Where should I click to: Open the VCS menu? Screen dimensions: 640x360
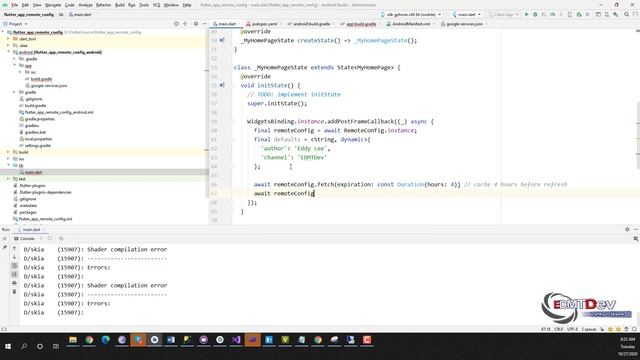[x=156, y=5]
